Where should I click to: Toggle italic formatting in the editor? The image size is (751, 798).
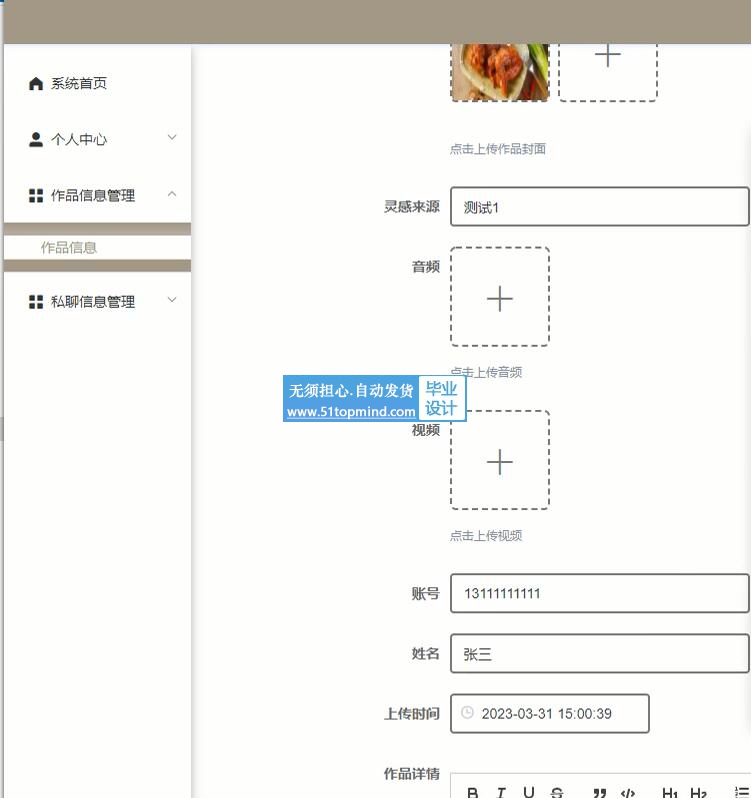coord(501,792)
